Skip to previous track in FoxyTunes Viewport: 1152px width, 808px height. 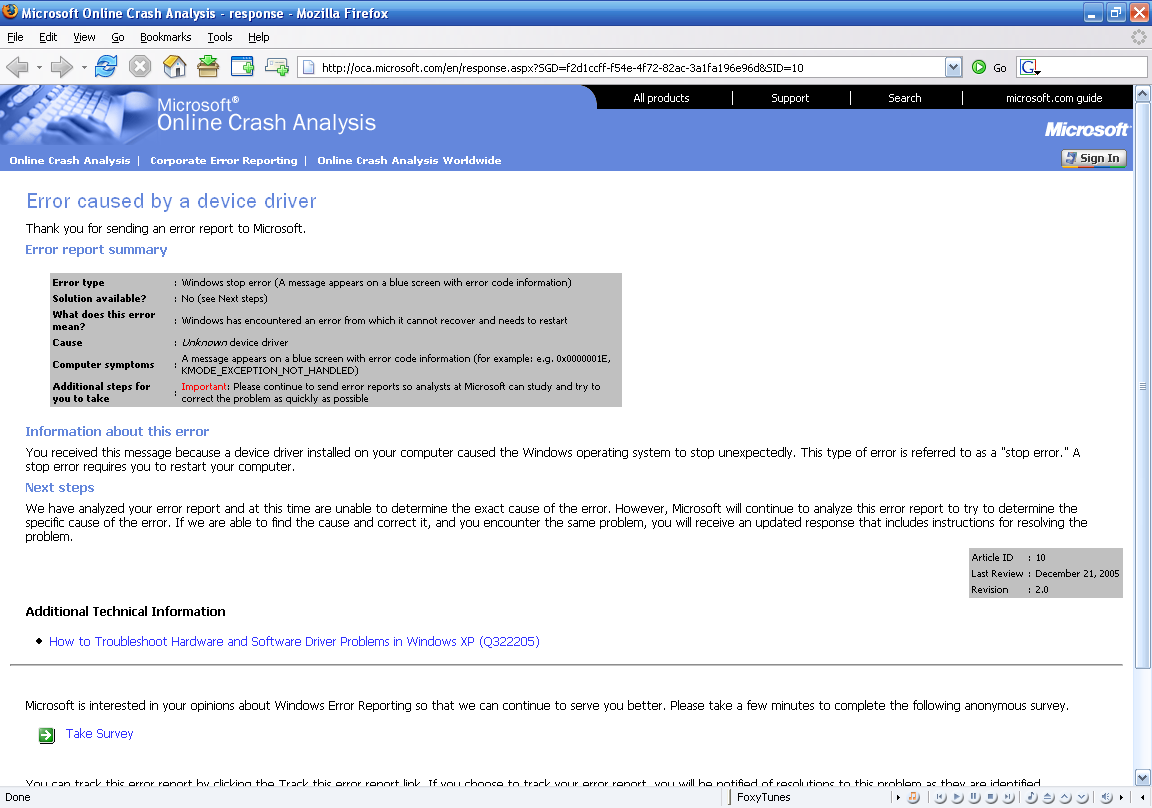(940, 797)
